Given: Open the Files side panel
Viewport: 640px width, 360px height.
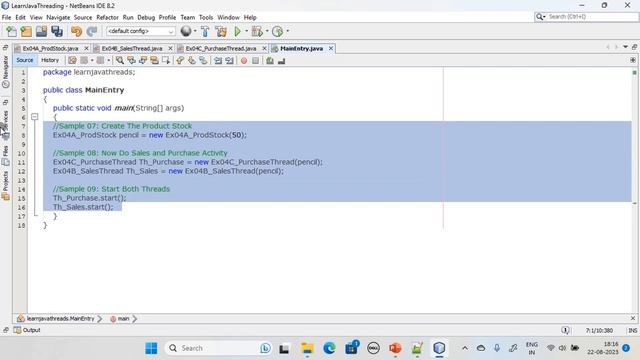Looking at the screenshot, I should [x=6, y=156].
